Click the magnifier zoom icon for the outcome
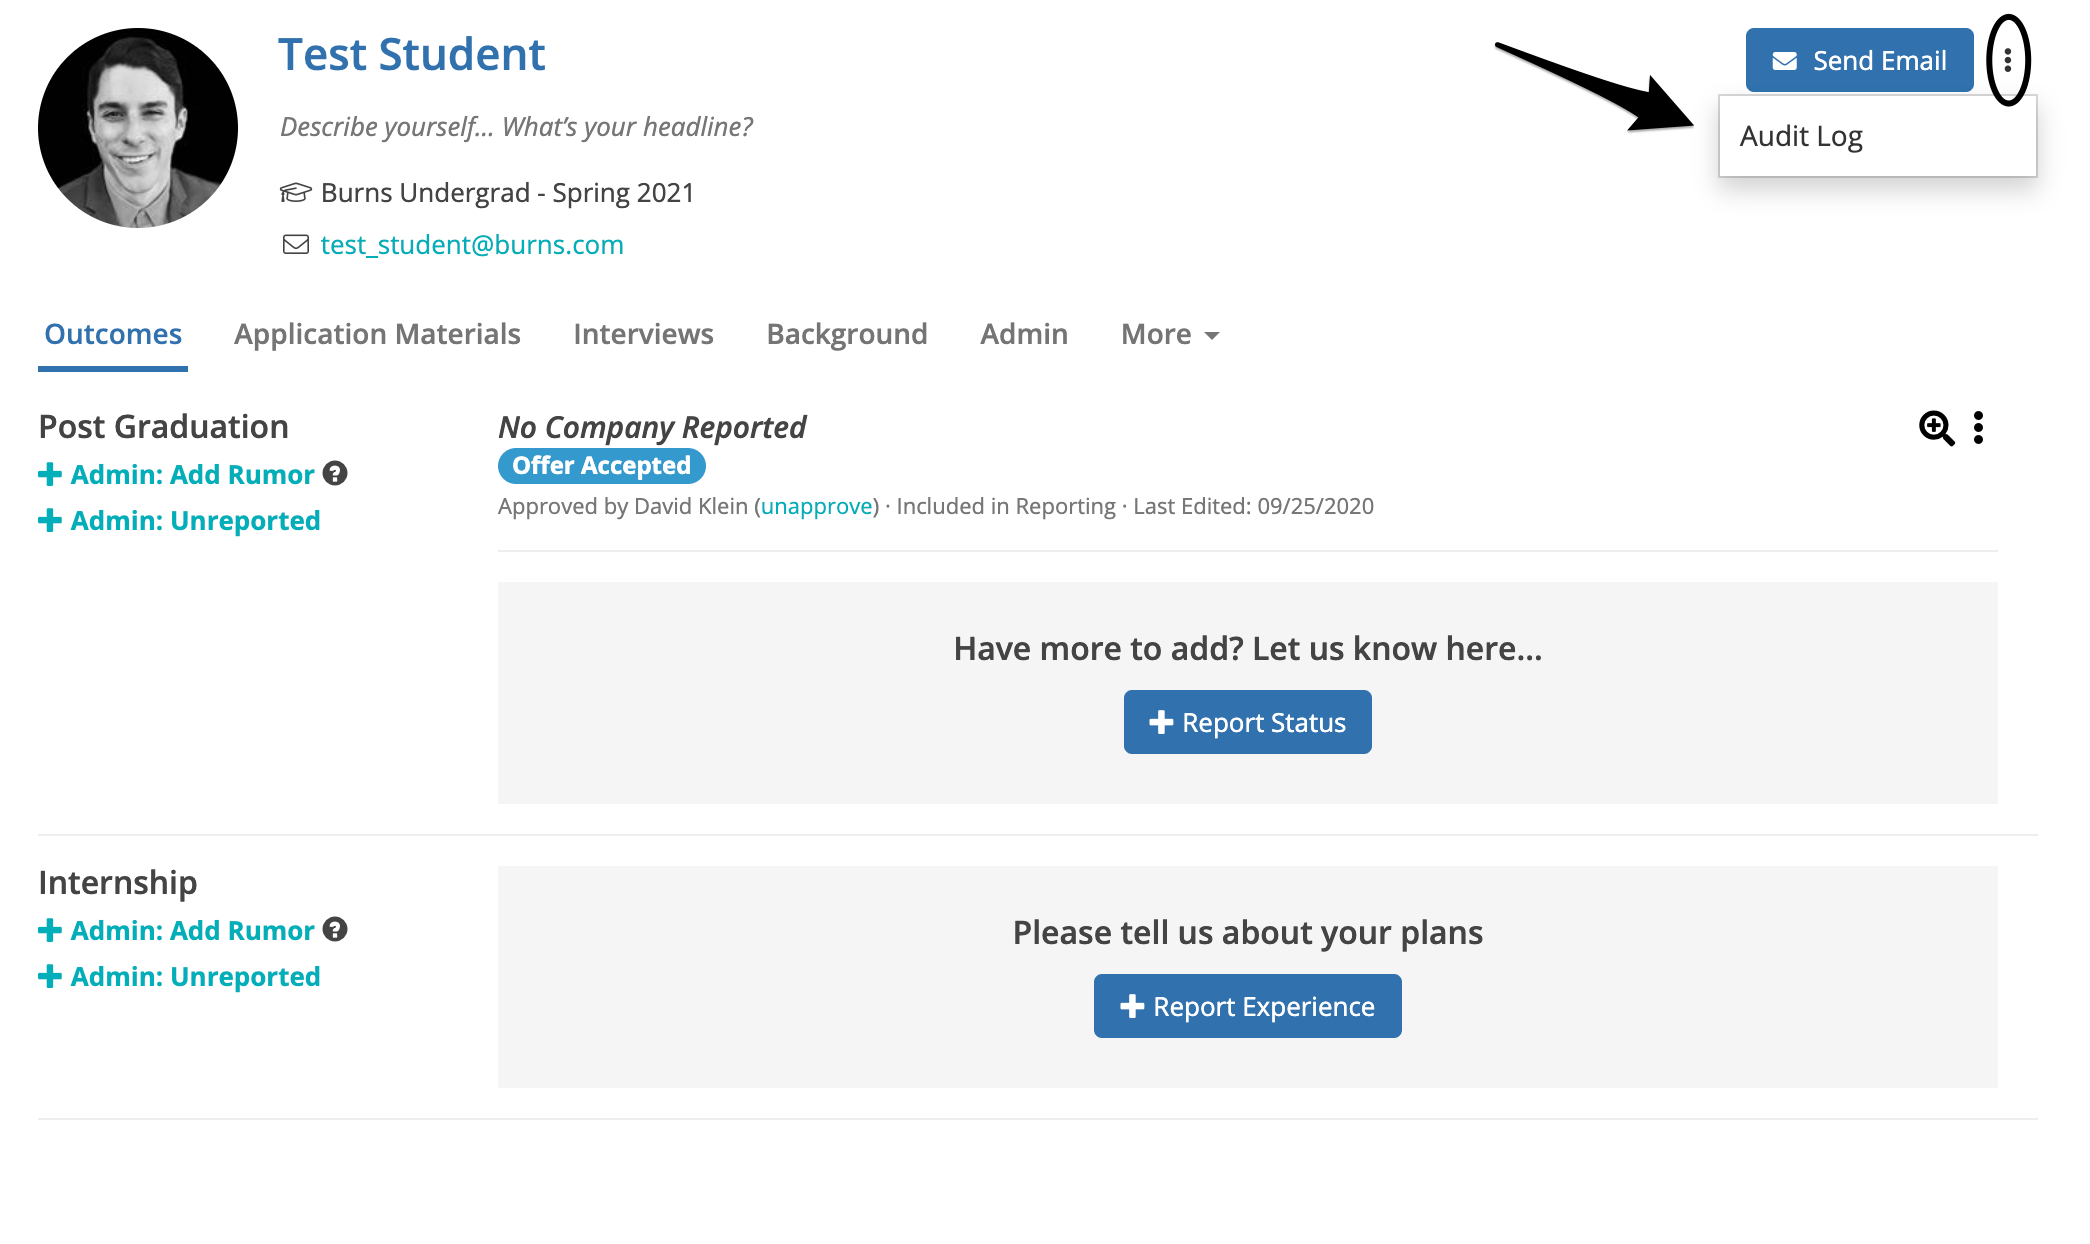The height and width of the screenshot is (1244, 2090). 1936,428
